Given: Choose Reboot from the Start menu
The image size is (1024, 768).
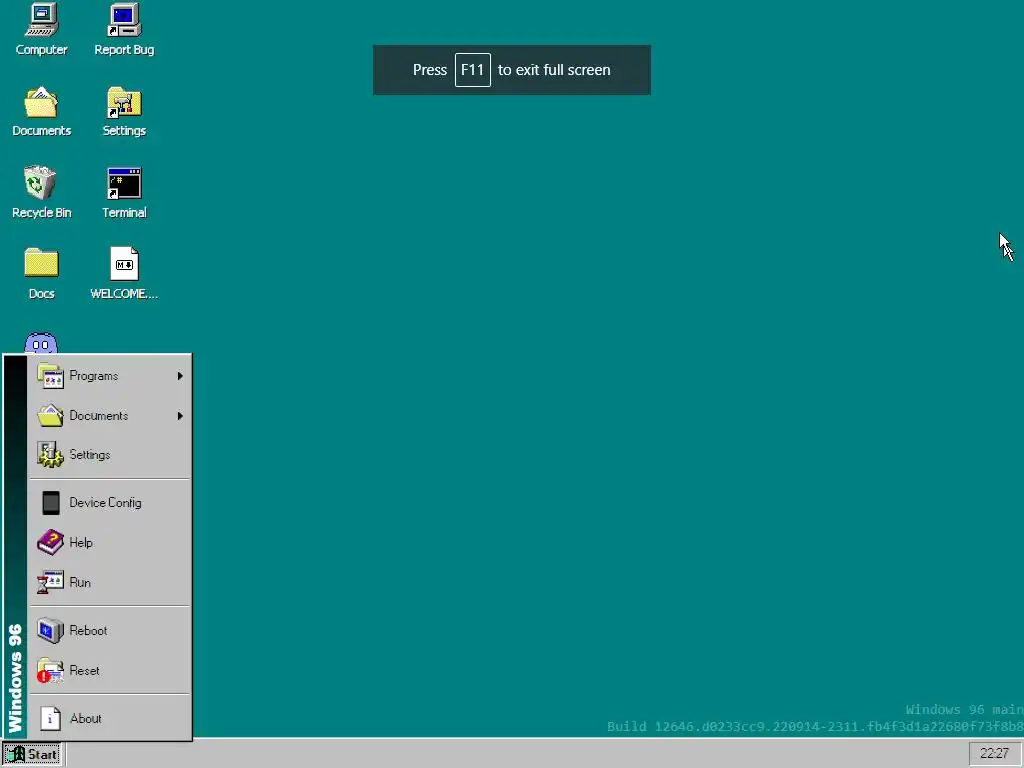Looking at the screenshot, I should [110, 630].
